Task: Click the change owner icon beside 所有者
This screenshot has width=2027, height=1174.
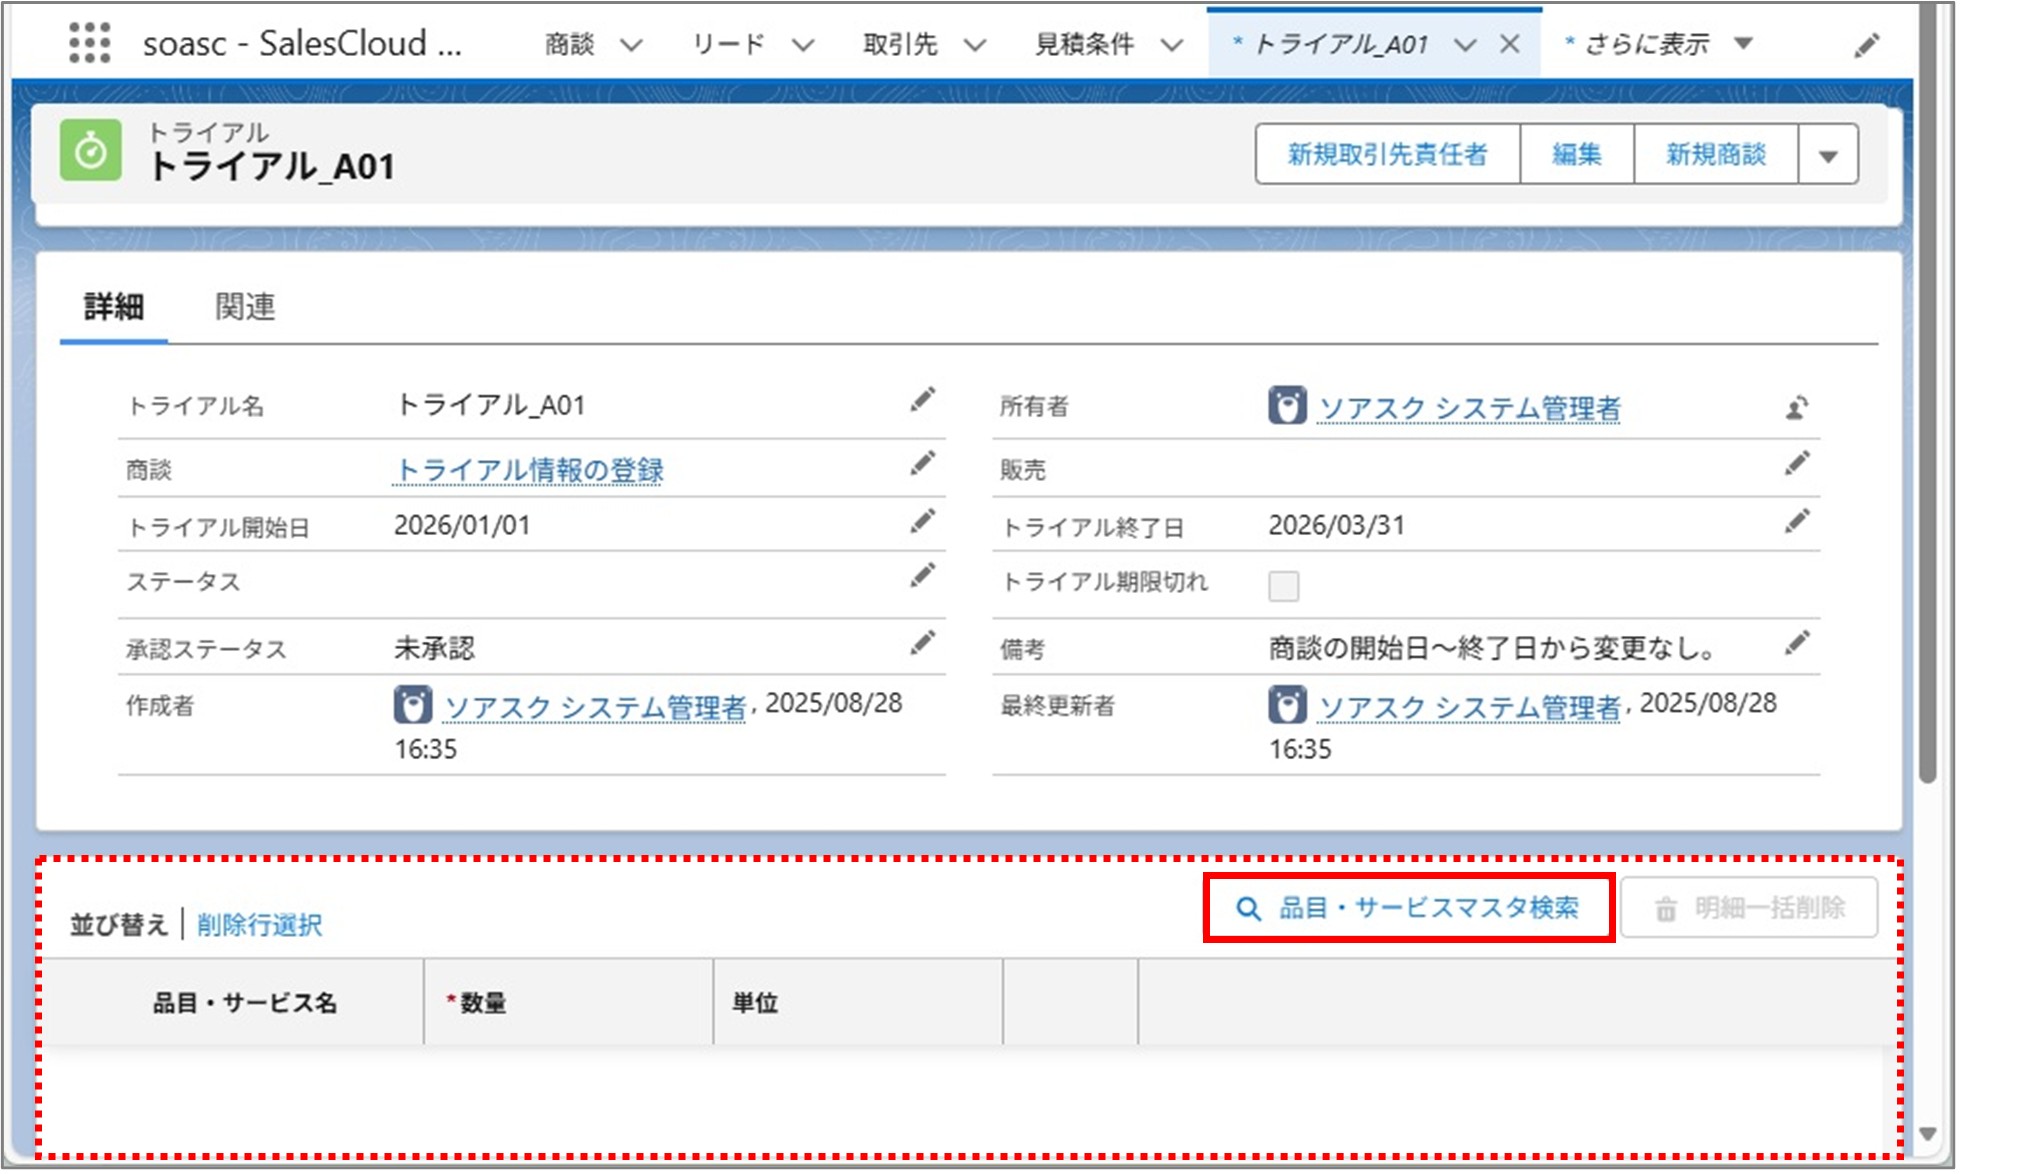Action: [1796, 408]
